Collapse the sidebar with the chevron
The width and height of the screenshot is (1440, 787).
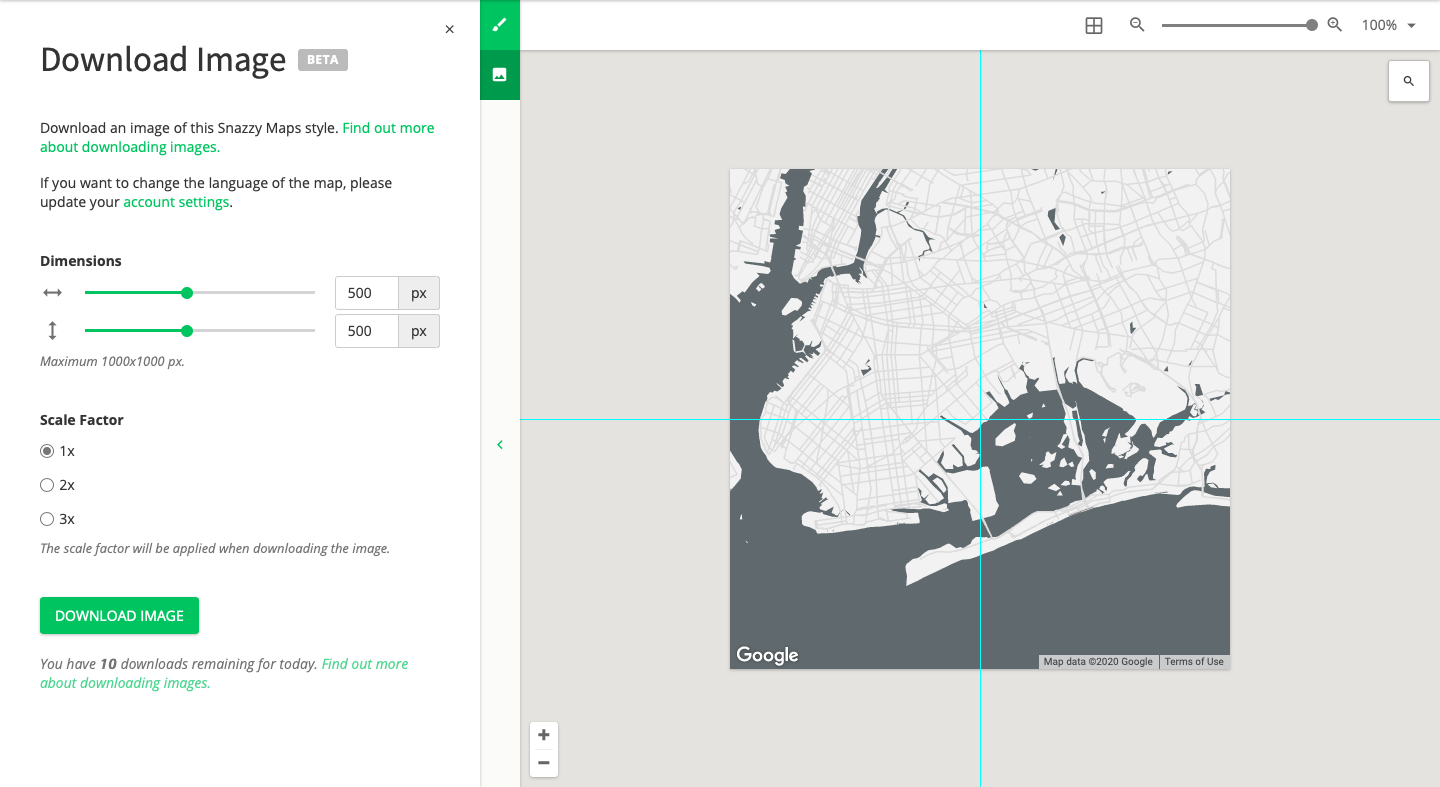[x=500, y=444]
